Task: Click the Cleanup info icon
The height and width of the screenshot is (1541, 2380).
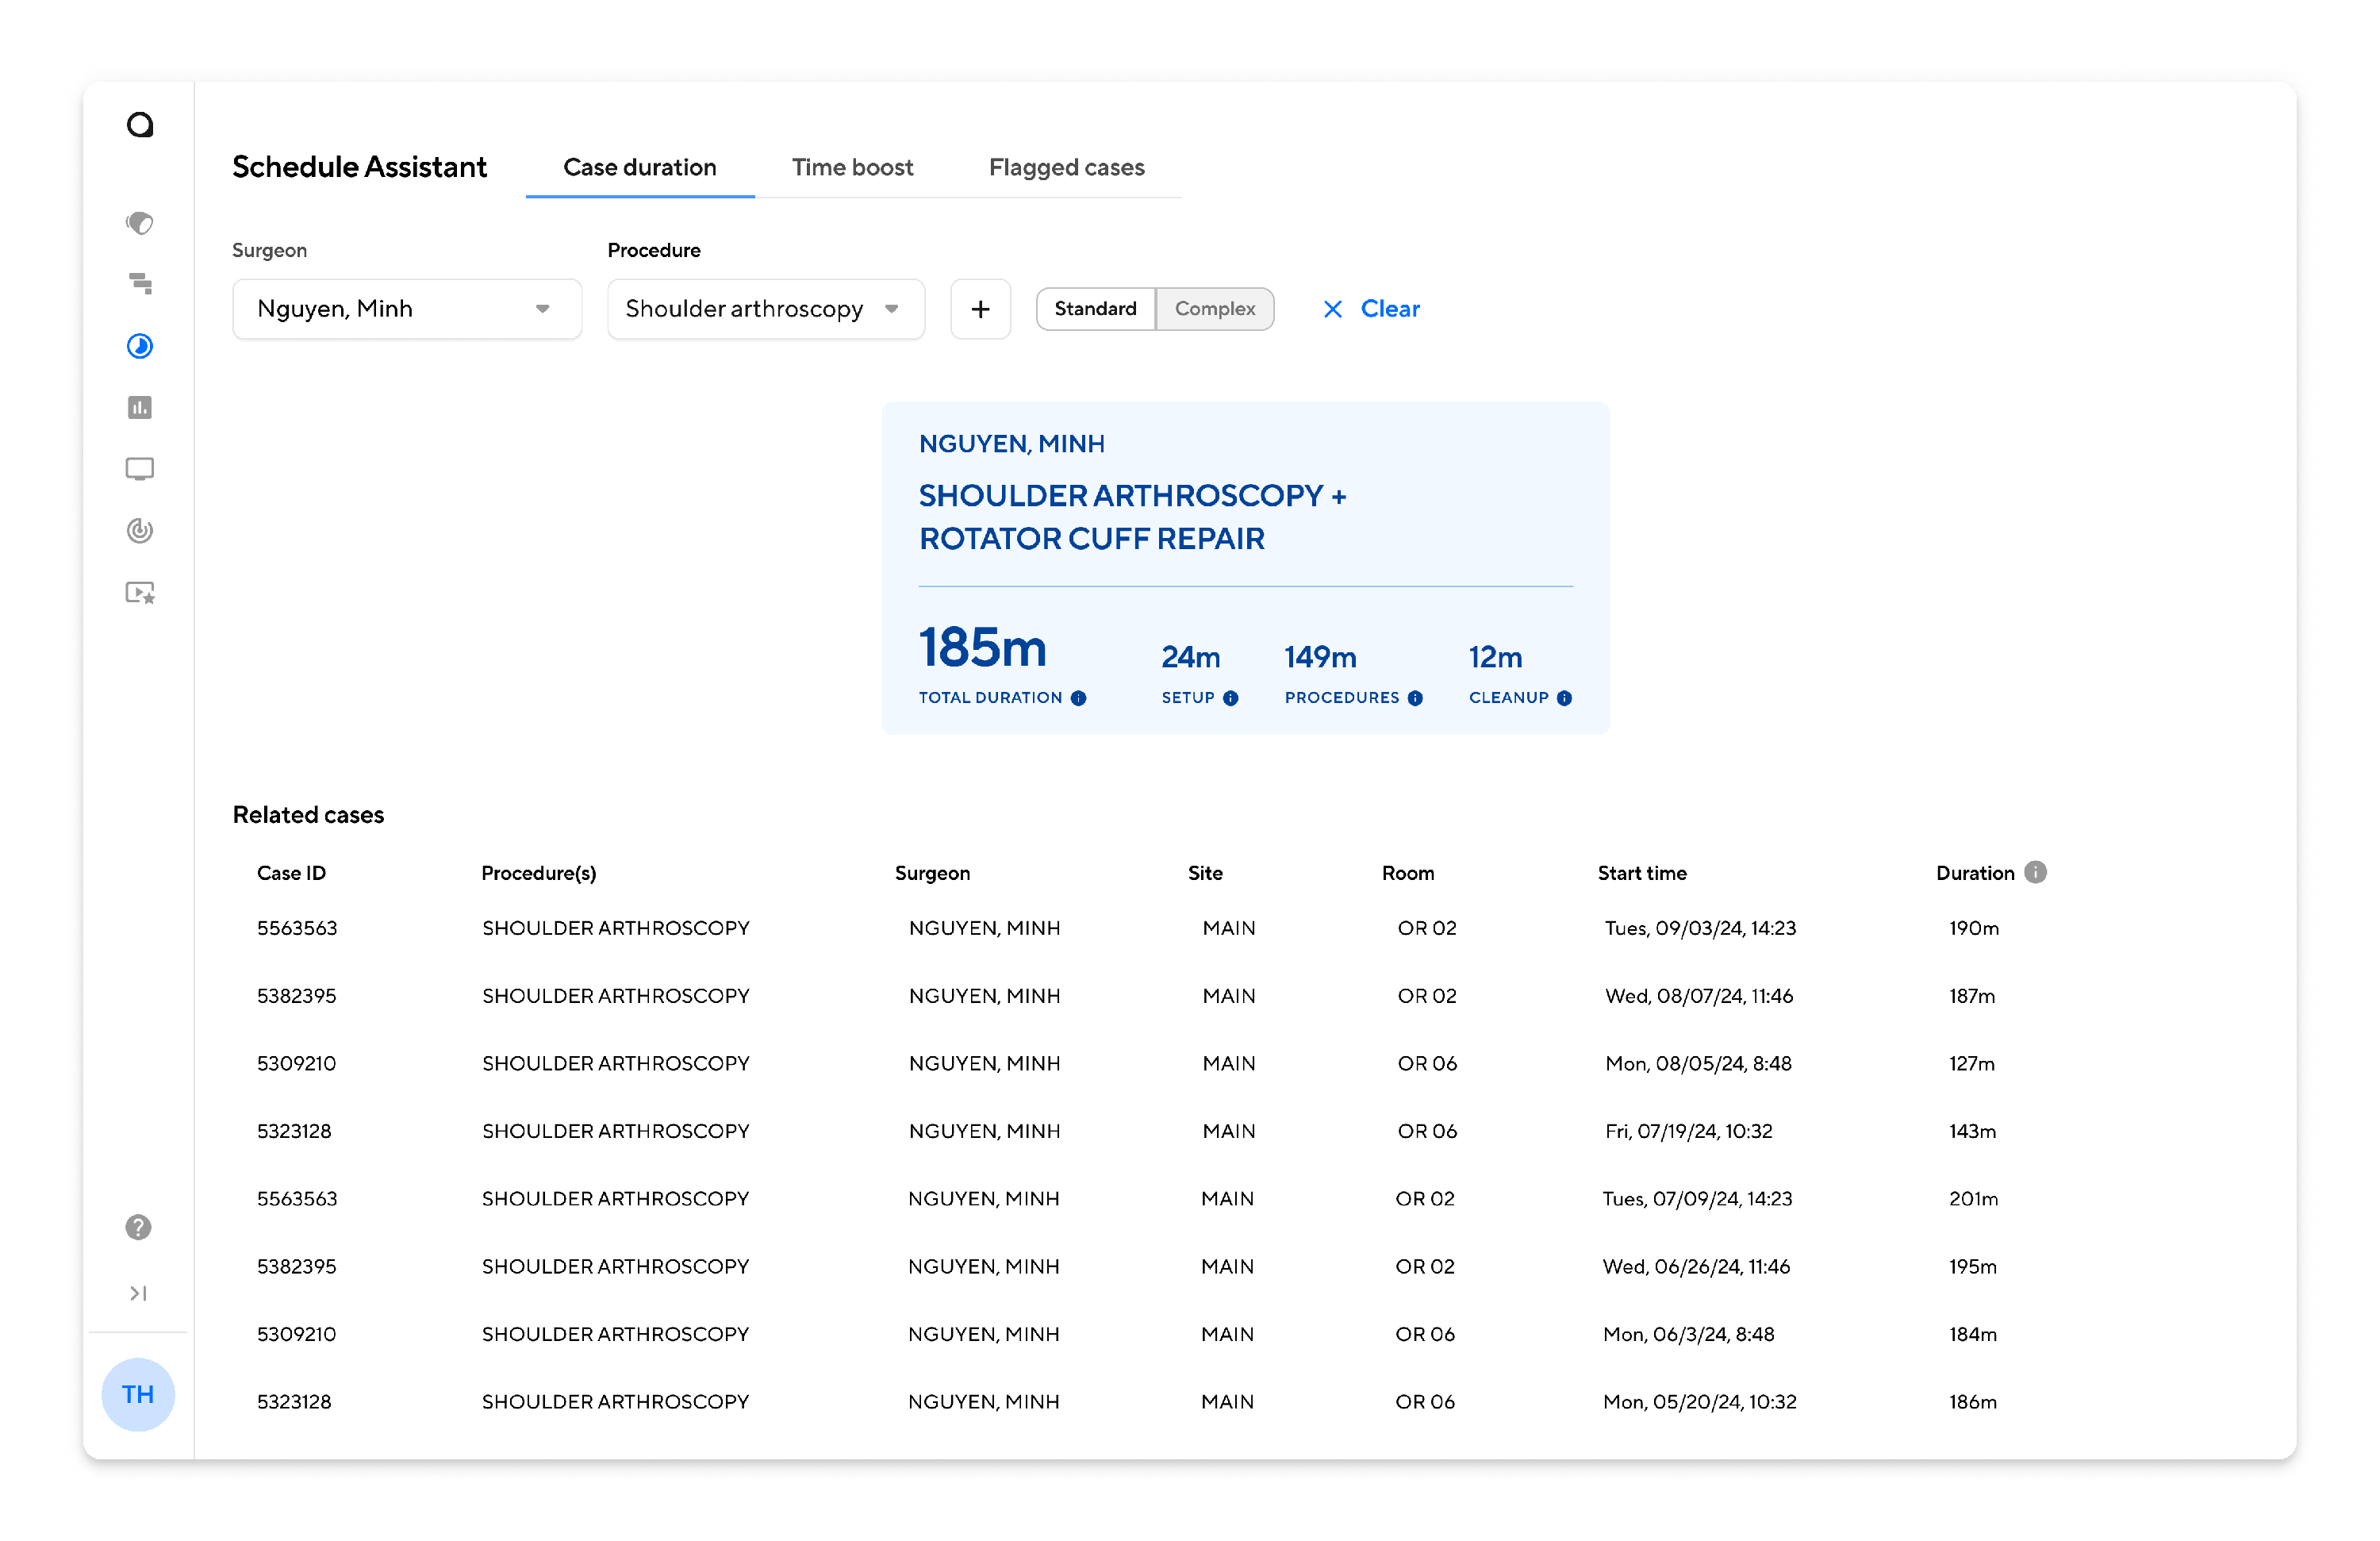Action: pos(1564,698)
